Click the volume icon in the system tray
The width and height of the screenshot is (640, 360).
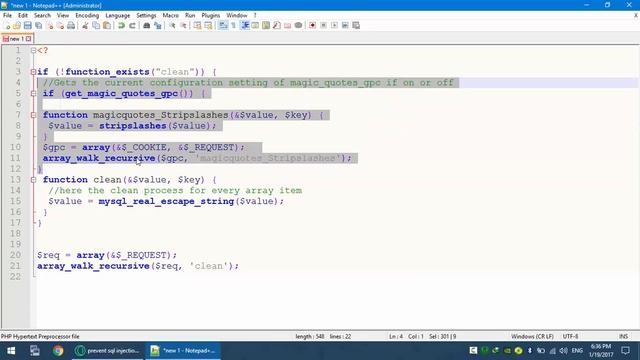coord(563,351)
